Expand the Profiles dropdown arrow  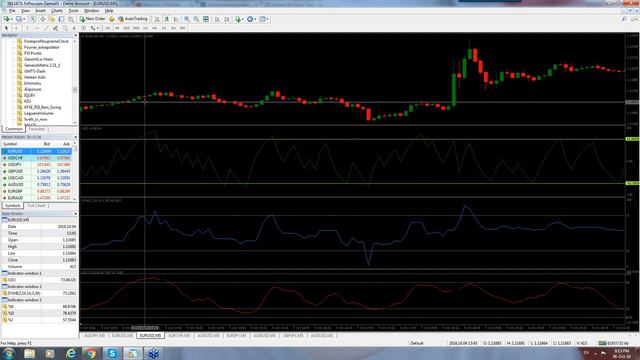point(24,19)
